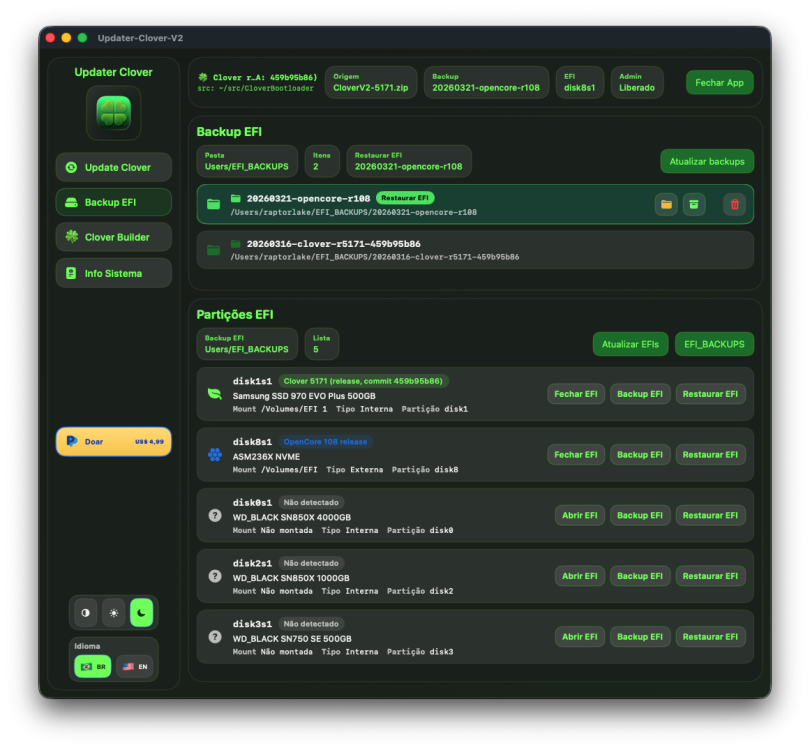Click Backup EFI for disk8s1
810x750 pixels.
(x=640, y=455)
